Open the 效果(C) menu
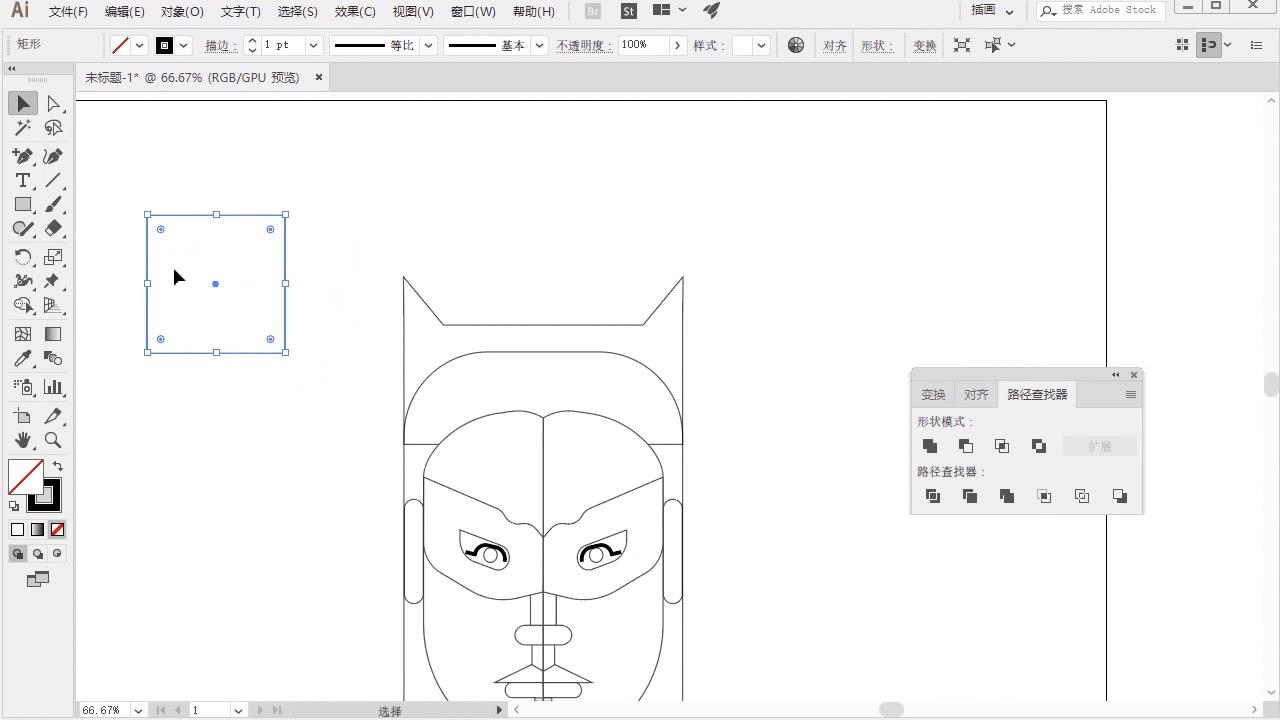This screenshot has height=720, width=1280. point(355,11)
